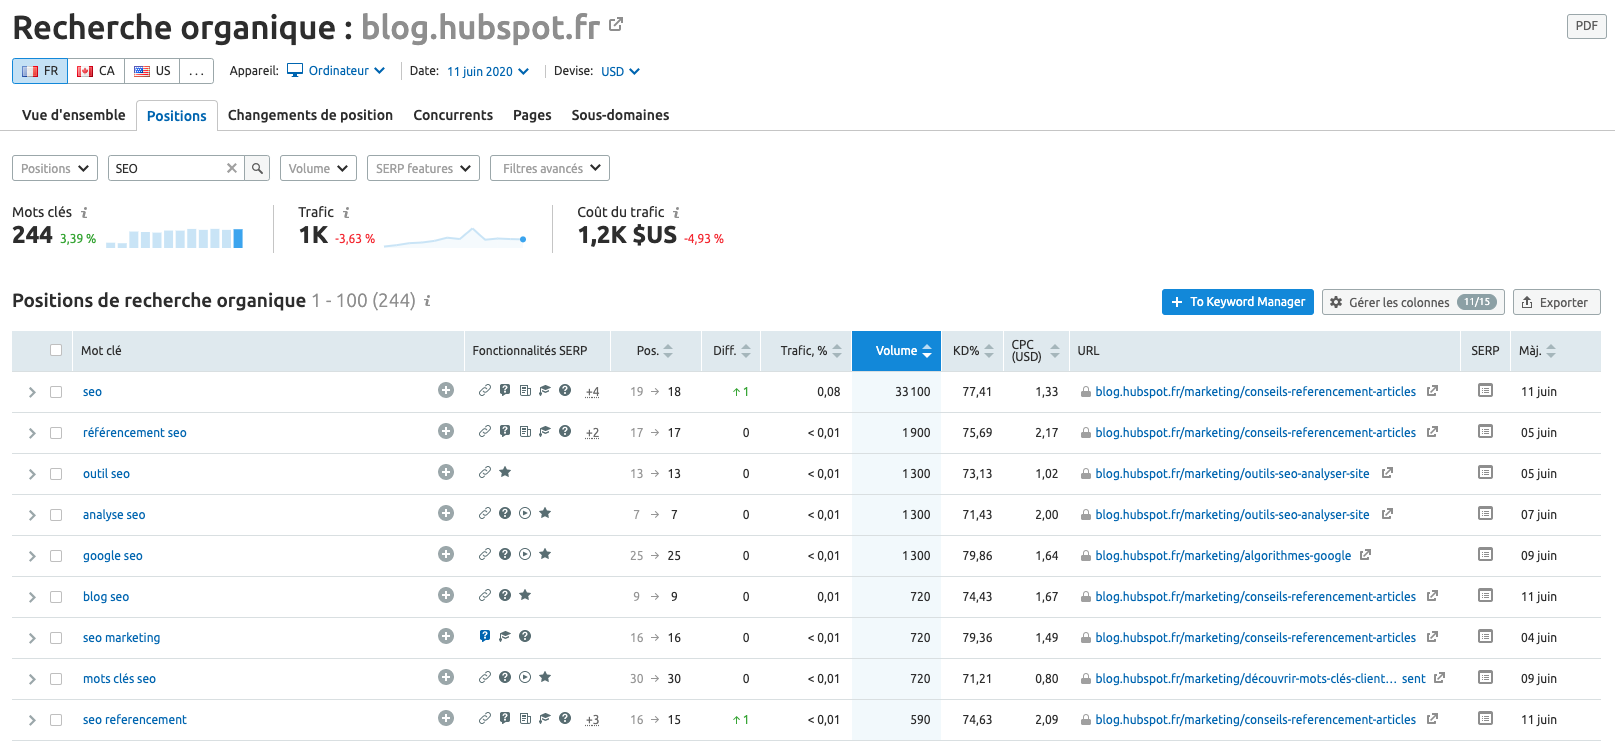
Task: Check the 'analyse seo' row
Action: (x=56, y=515)
